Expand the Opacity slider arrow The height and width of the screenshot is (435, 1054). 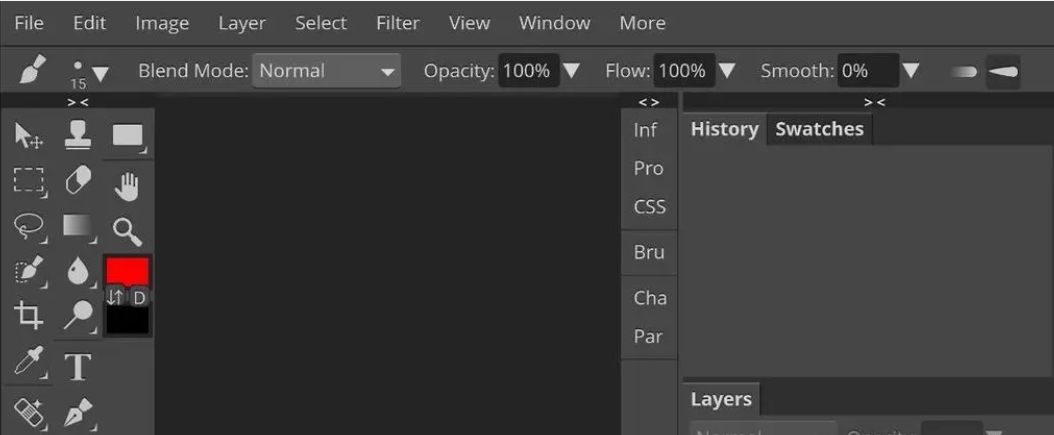tap(572, 71)
